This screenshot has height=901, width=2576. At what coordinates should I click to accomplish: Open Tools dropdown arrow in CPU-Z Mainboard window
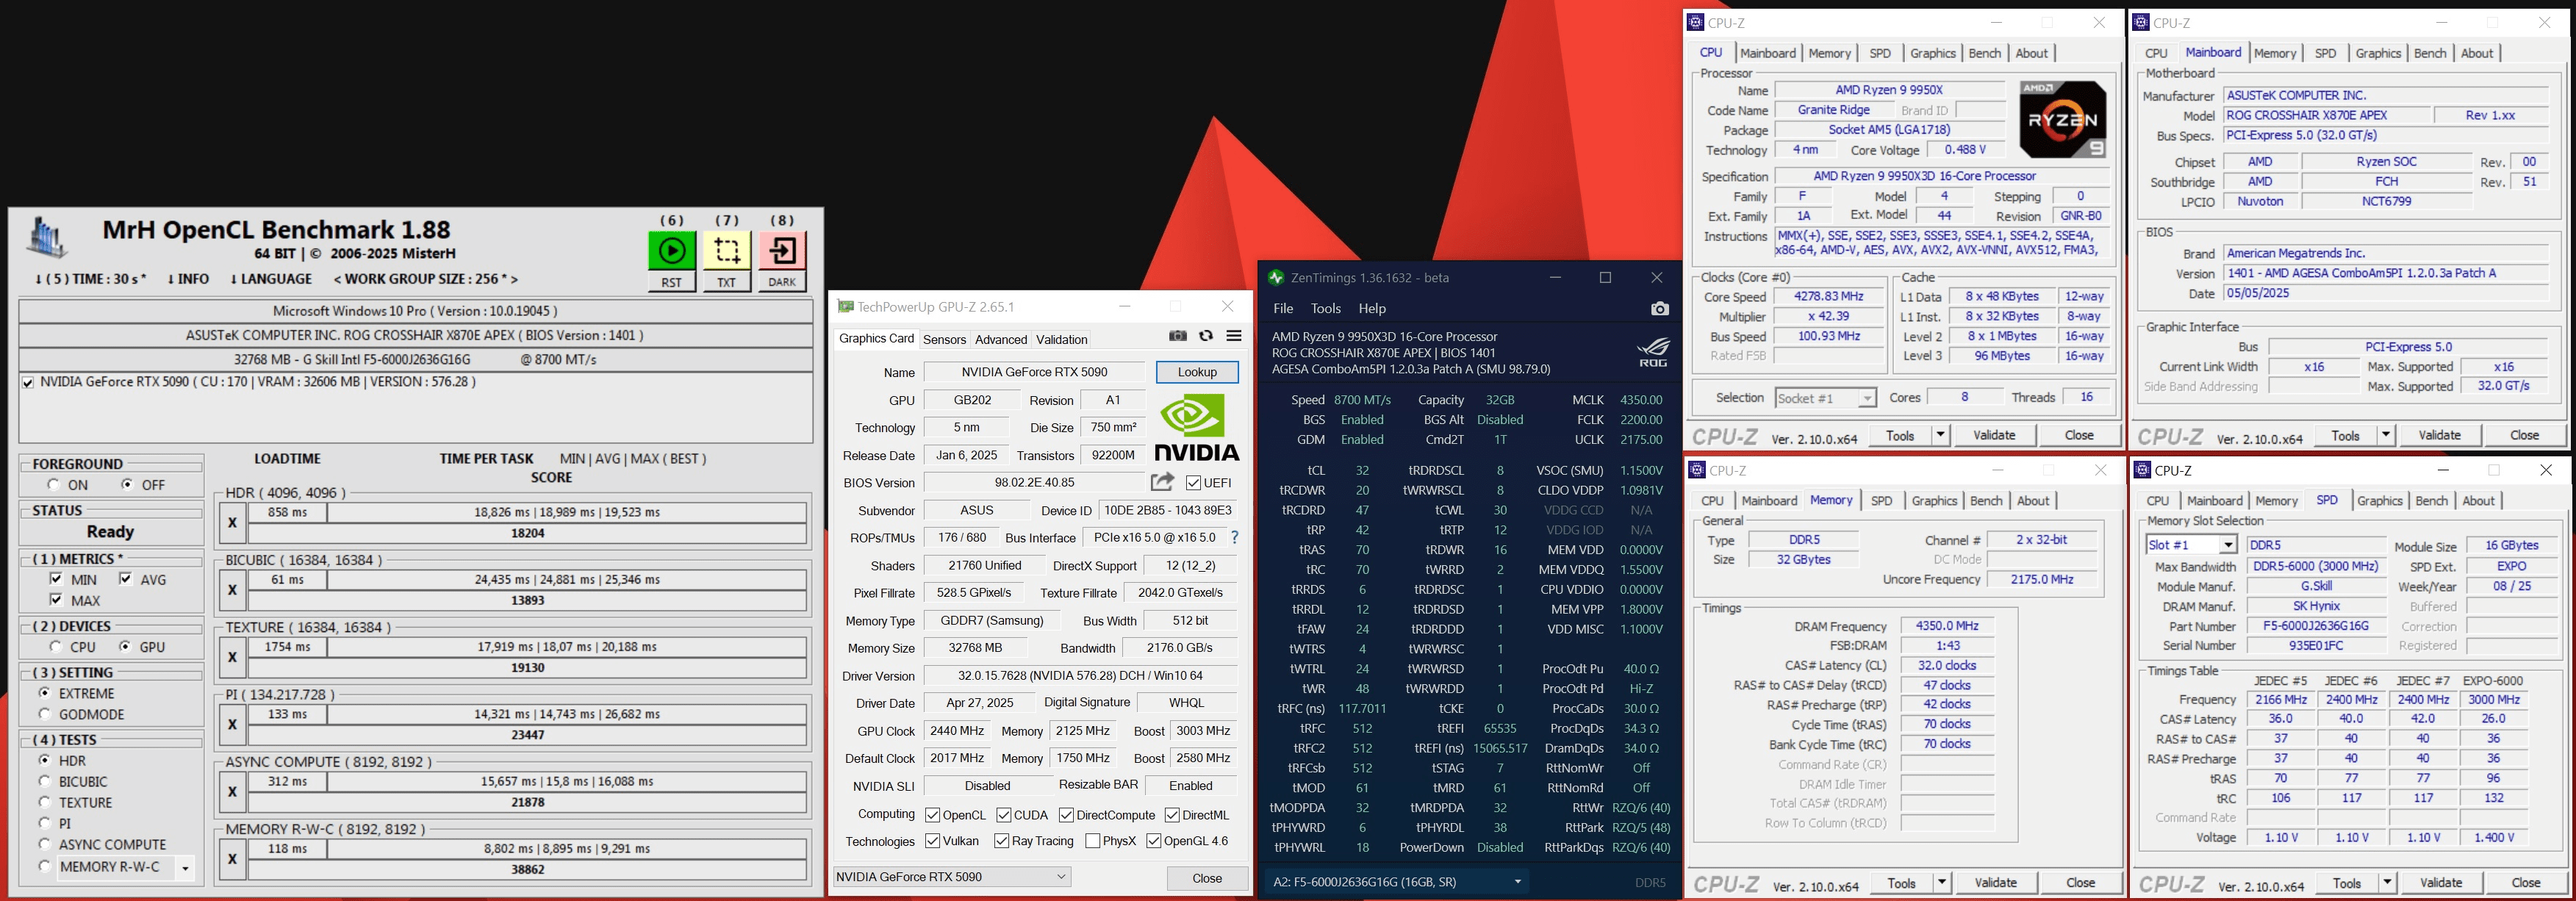[2386, 435]
